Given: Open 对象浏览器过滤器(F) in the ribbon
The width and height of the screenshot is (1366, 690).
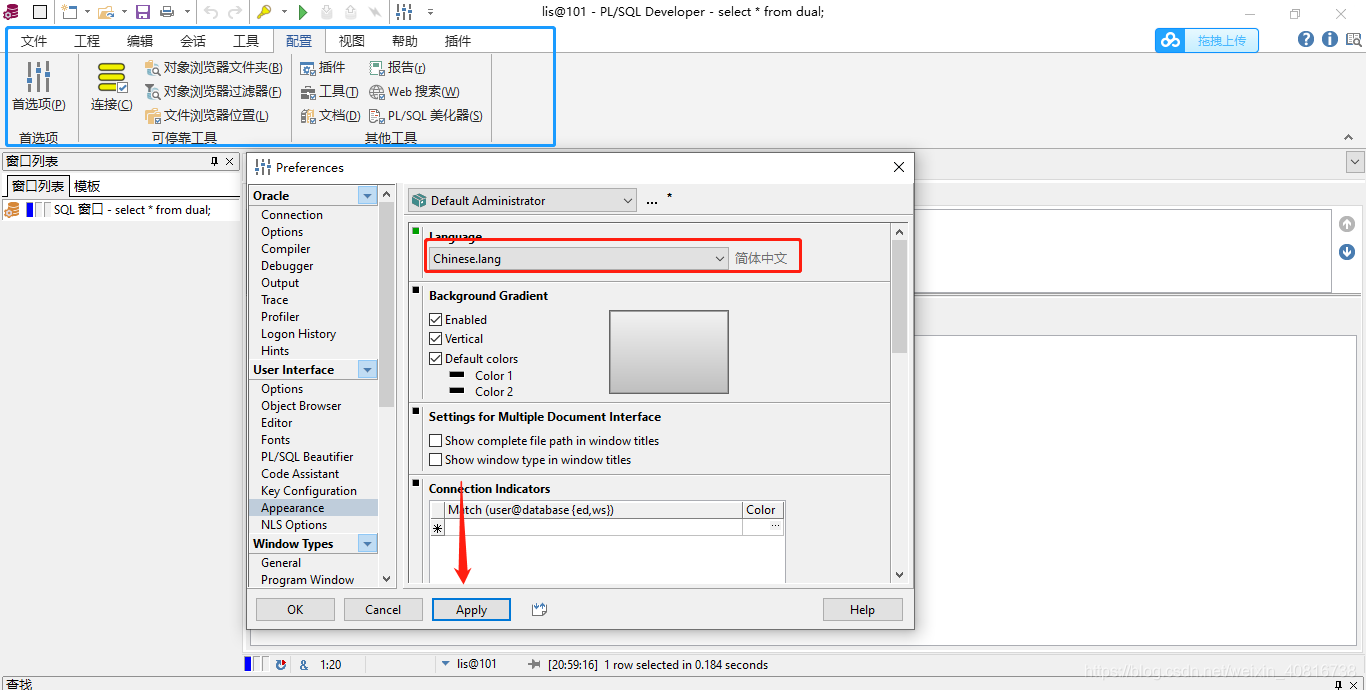Looking at the screenshot, I should point(213,91).
